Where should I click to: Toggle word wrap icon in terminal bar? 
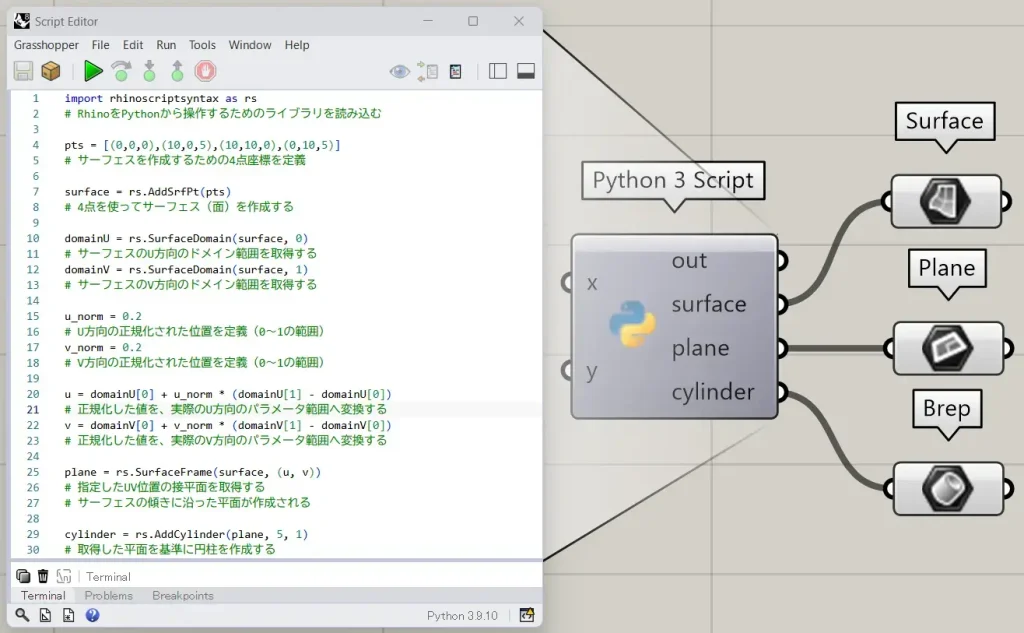click(x=63, y=576)
